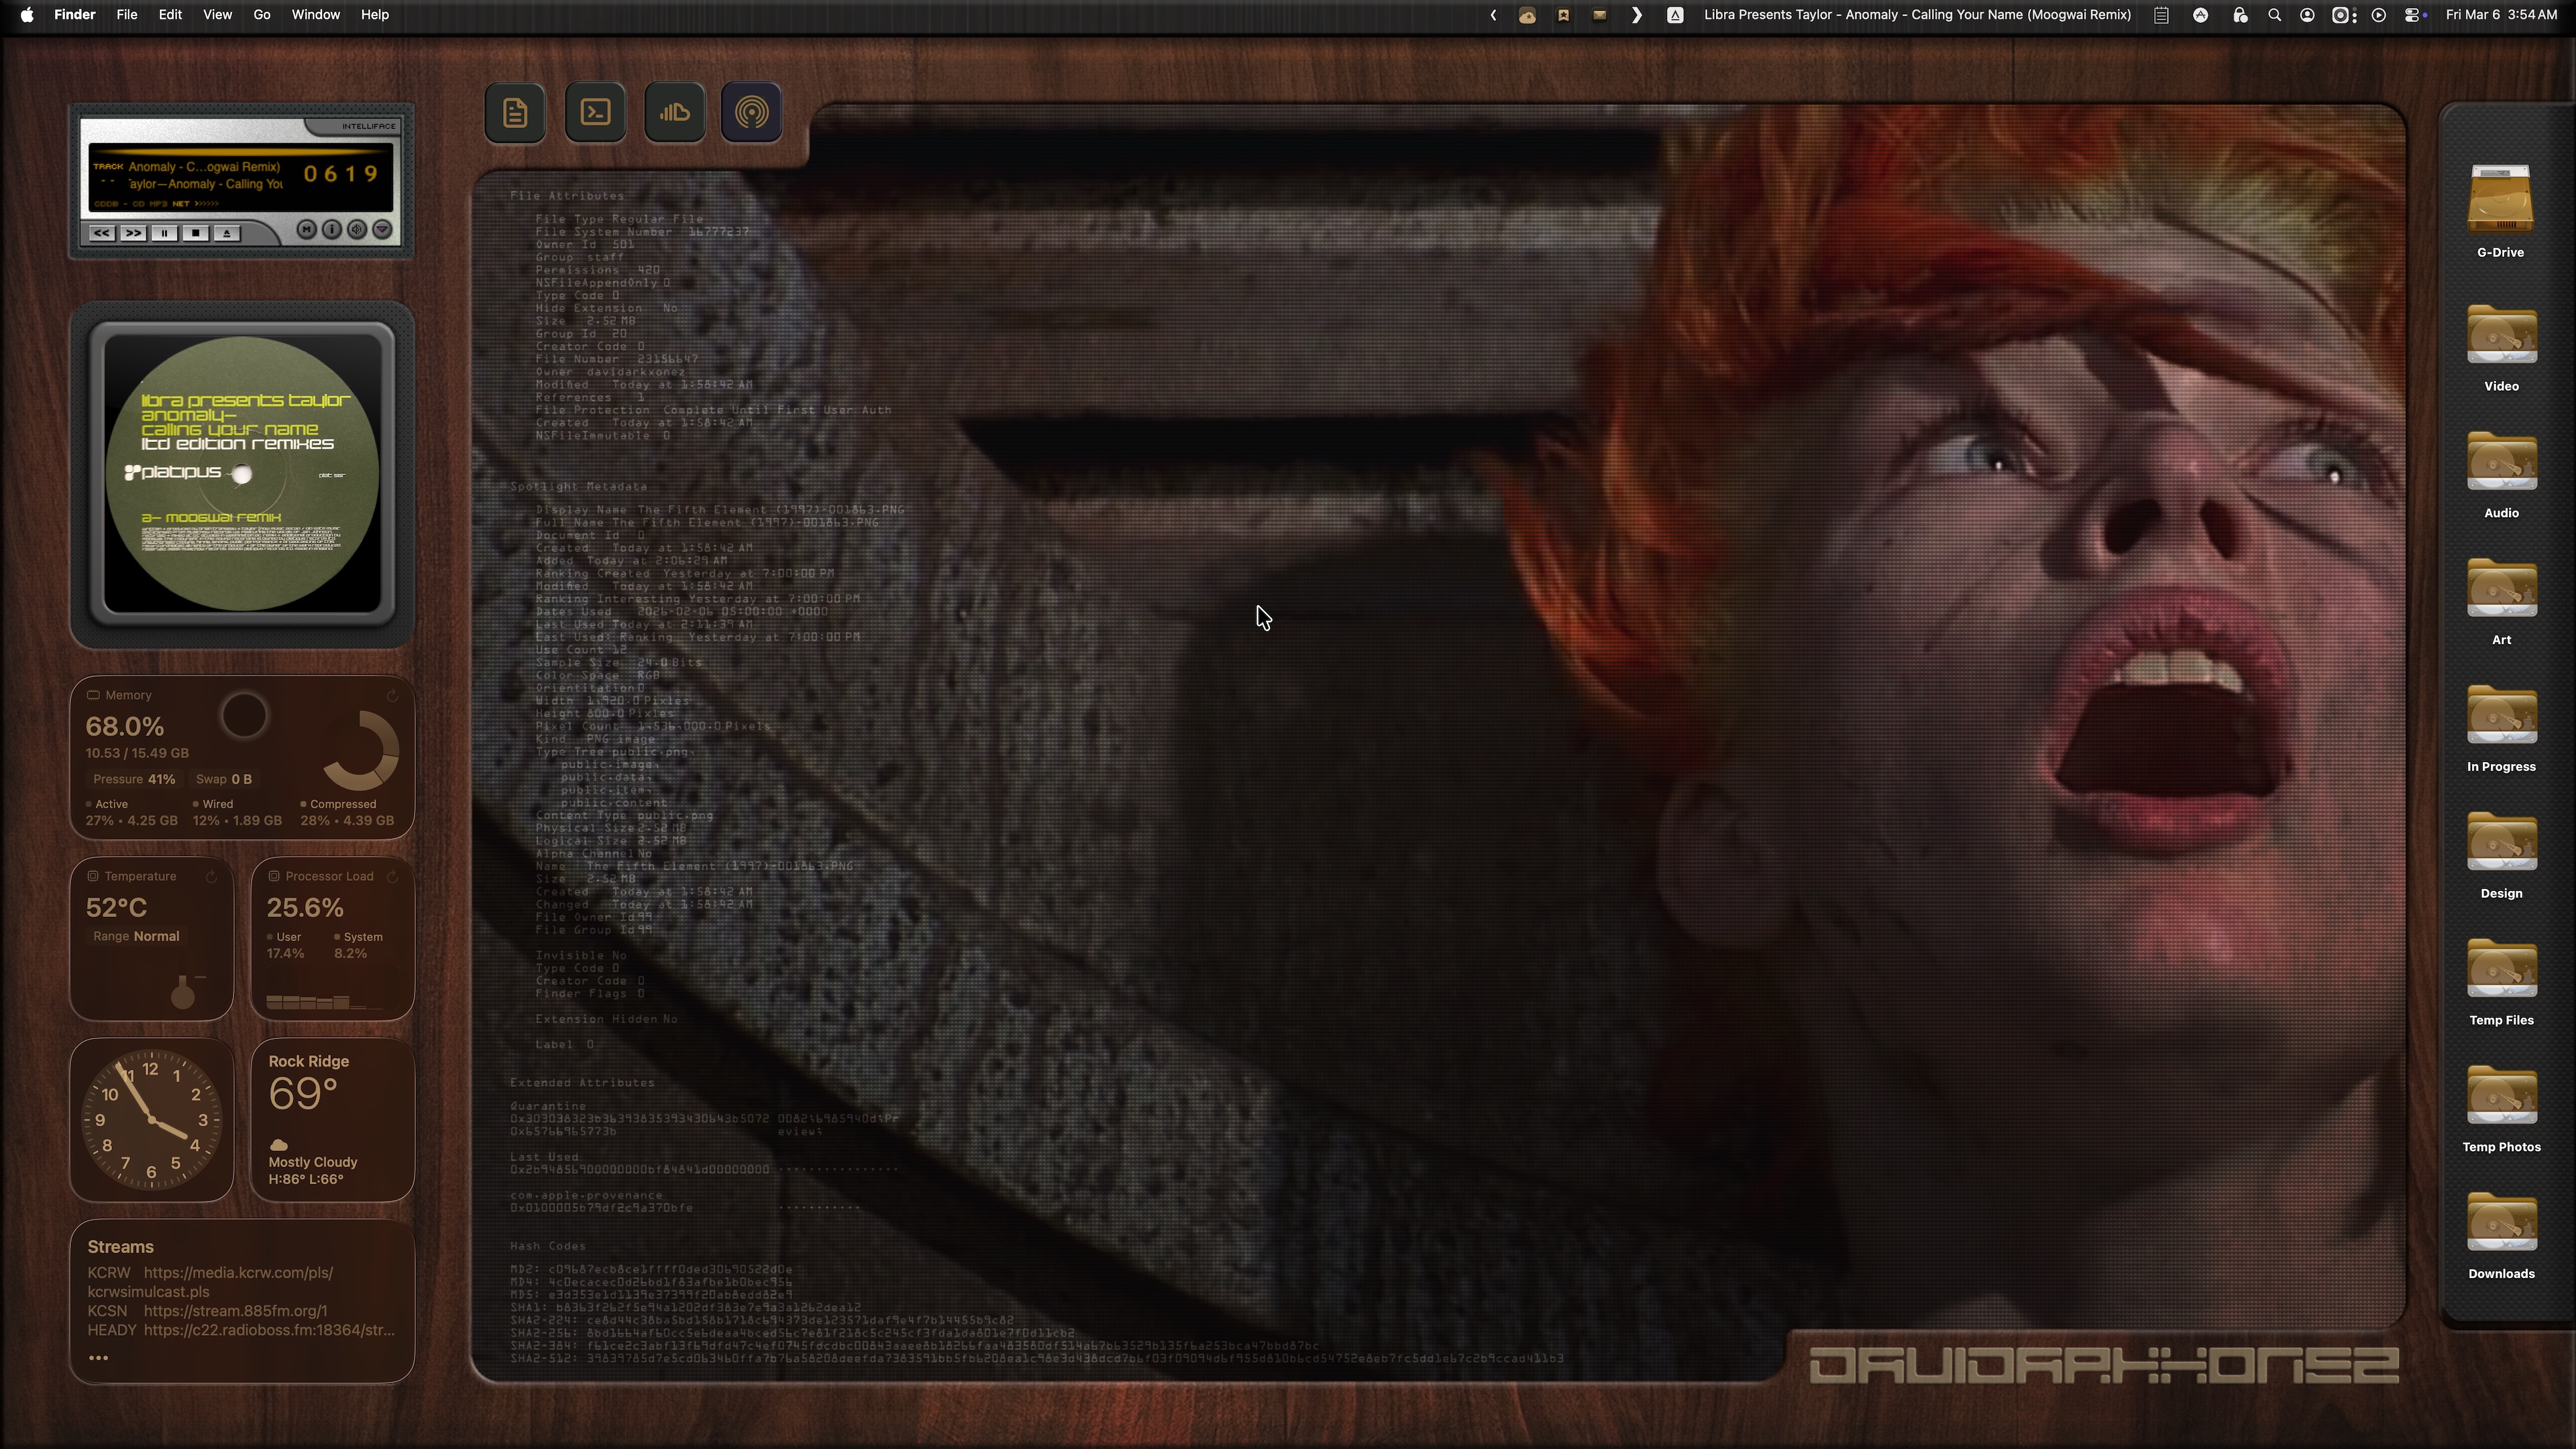Click the Memory 68.0% value
The width and height of the screenshot is (2576, 1449).
125,726
